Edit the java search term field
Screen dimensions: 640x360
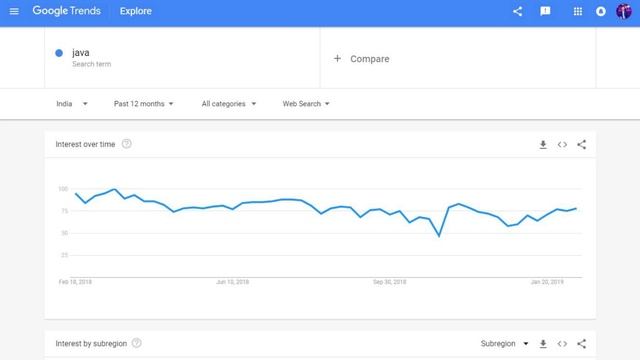click(x=182, y=58)
